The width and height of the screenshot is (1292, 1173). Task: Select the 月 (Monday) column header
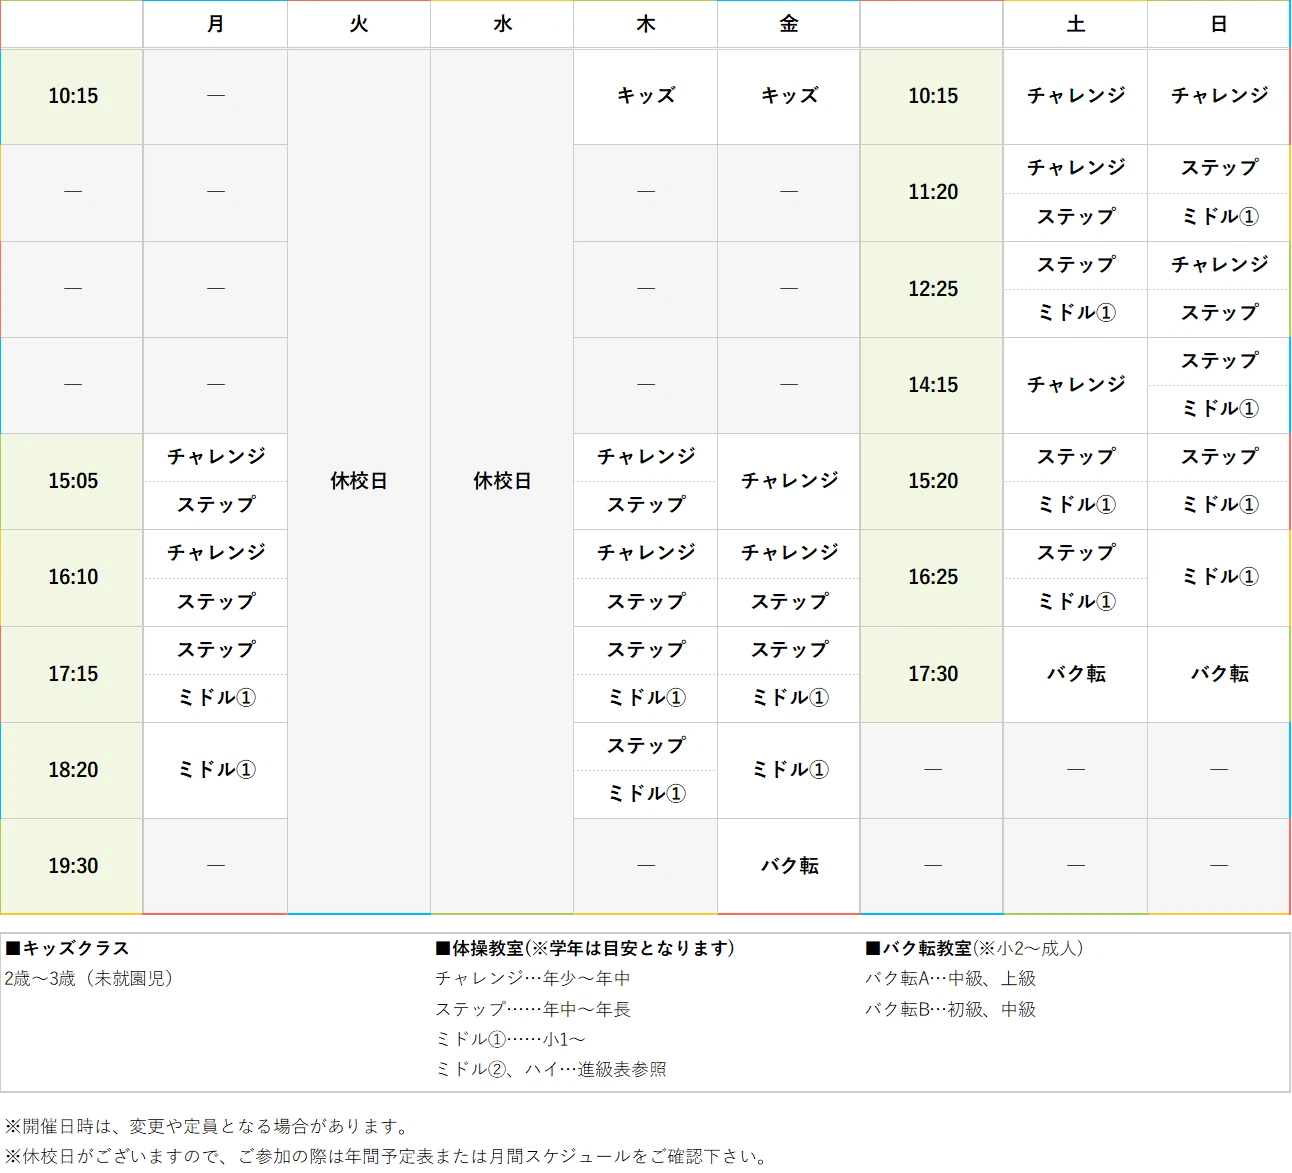click(x=215, y=24)
